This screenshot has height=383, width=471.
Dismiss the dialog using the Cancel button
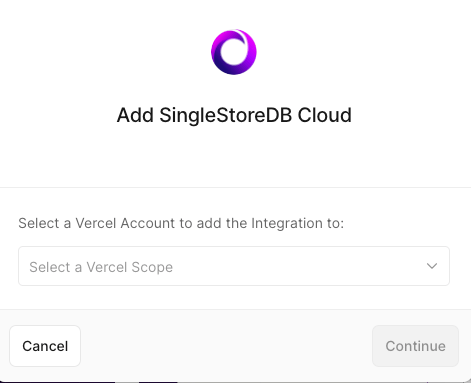(x=45, y=346)
